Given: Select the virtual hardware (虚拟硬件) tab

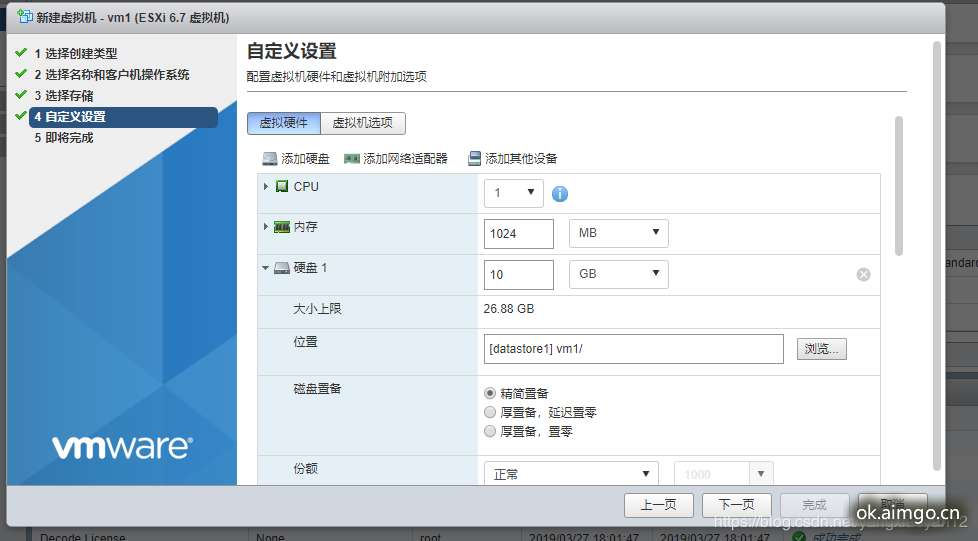Looking at the screenshot, I should pos(284,123).
